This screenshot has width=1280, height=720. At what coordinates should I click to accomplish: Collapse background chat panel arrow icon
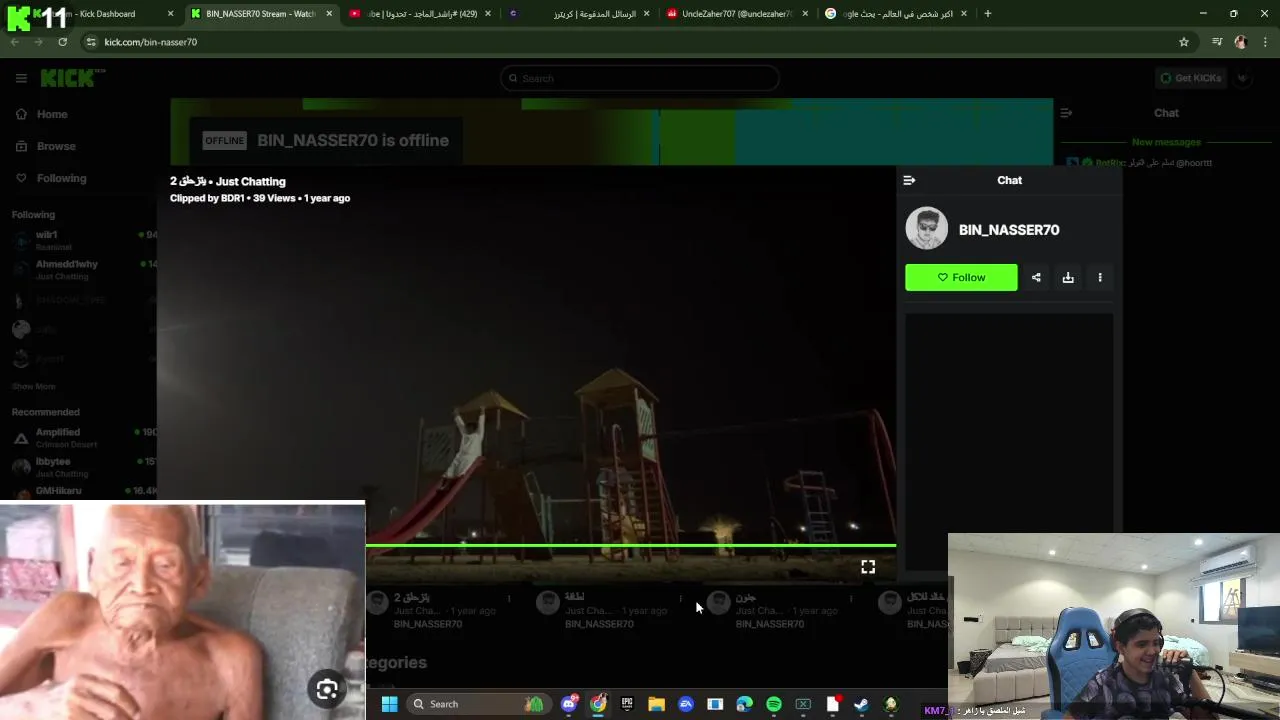(x=1066, y=113)
